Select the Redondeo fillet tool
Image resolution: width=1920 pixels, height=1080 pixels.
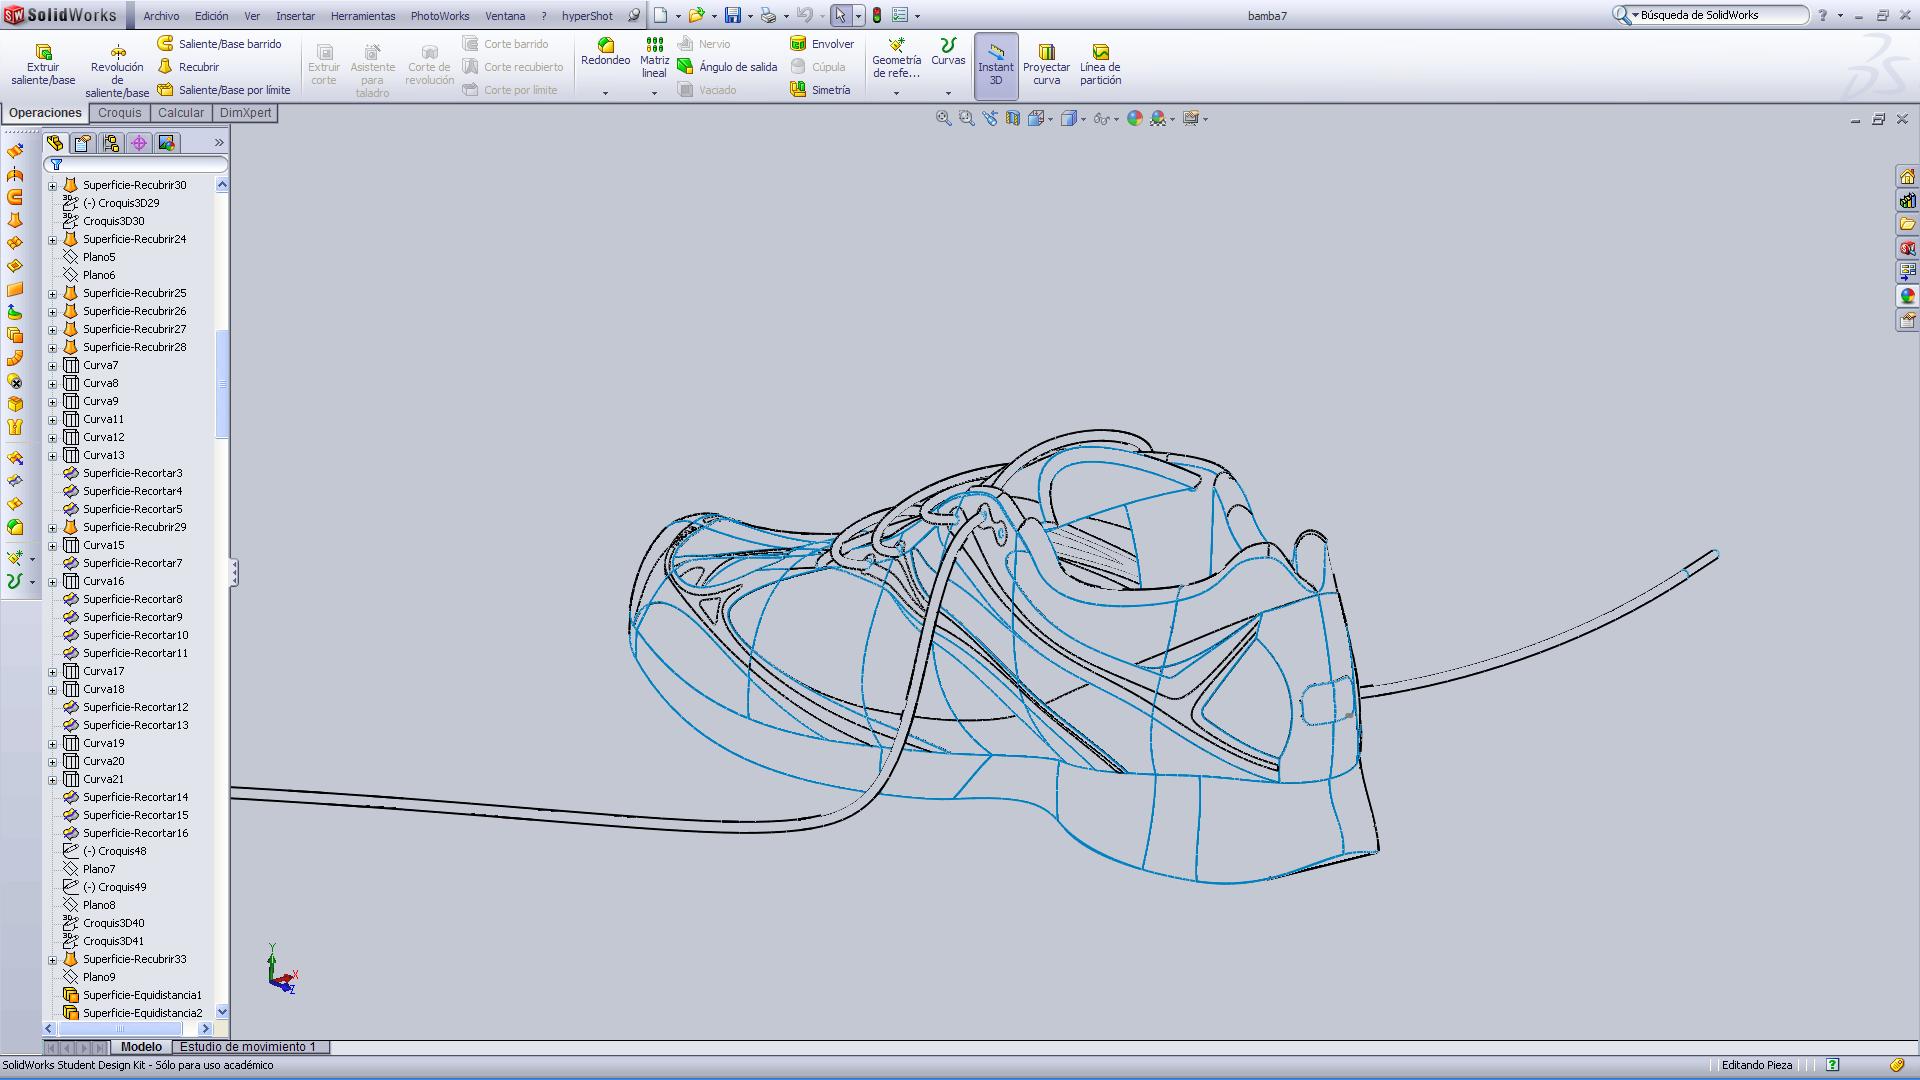(x=605, y=52)
